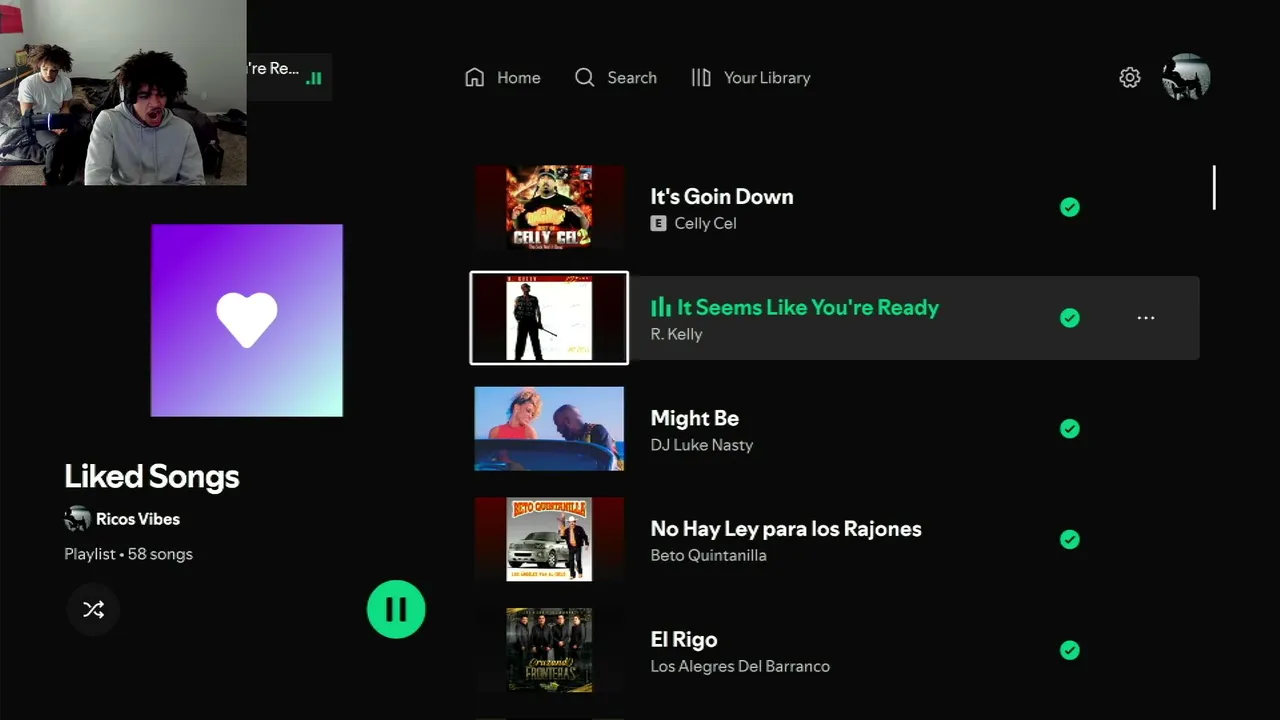
Task: Select the El Rigo album artwork
Action: tap(549, 650)
